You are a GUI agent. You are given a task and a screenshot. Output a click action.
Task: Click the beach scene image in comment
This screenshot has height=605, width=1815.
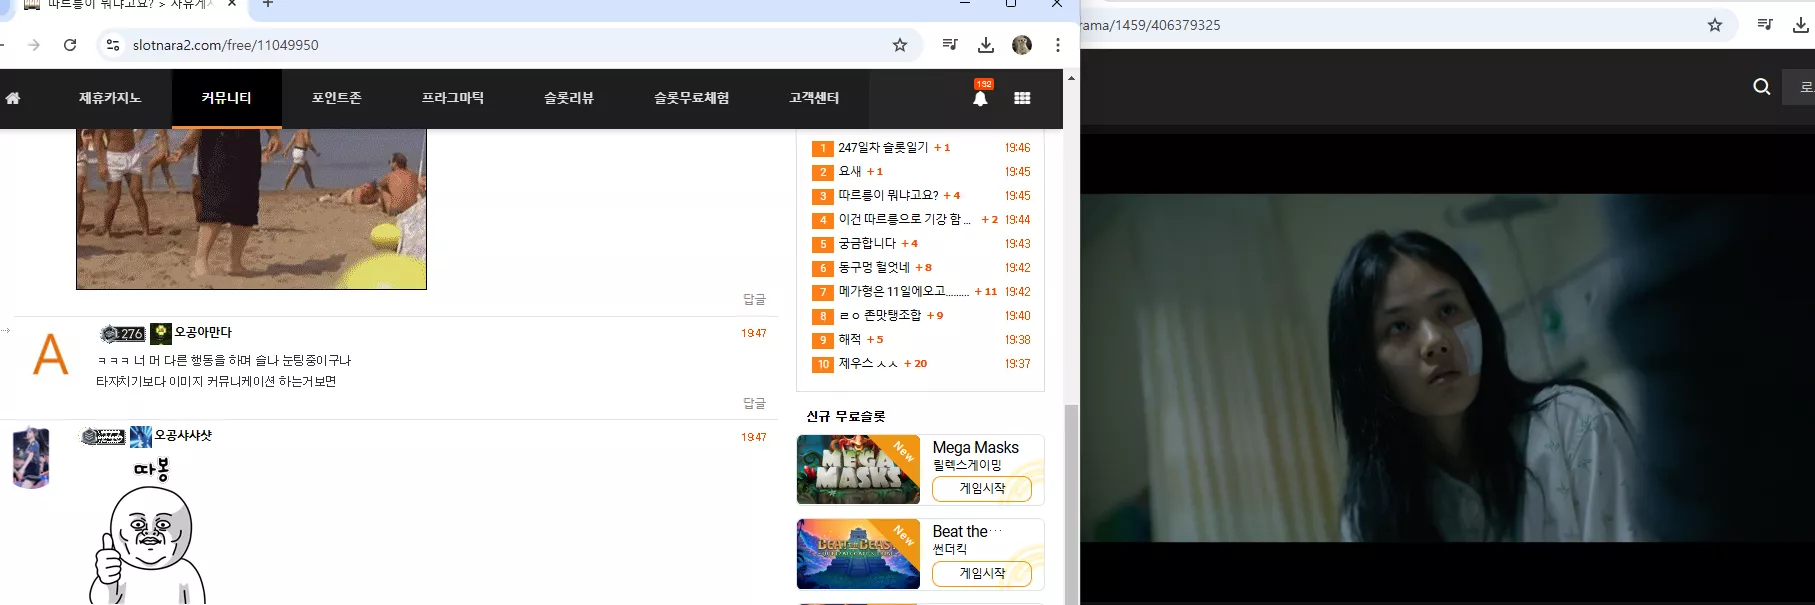point(251,209)
